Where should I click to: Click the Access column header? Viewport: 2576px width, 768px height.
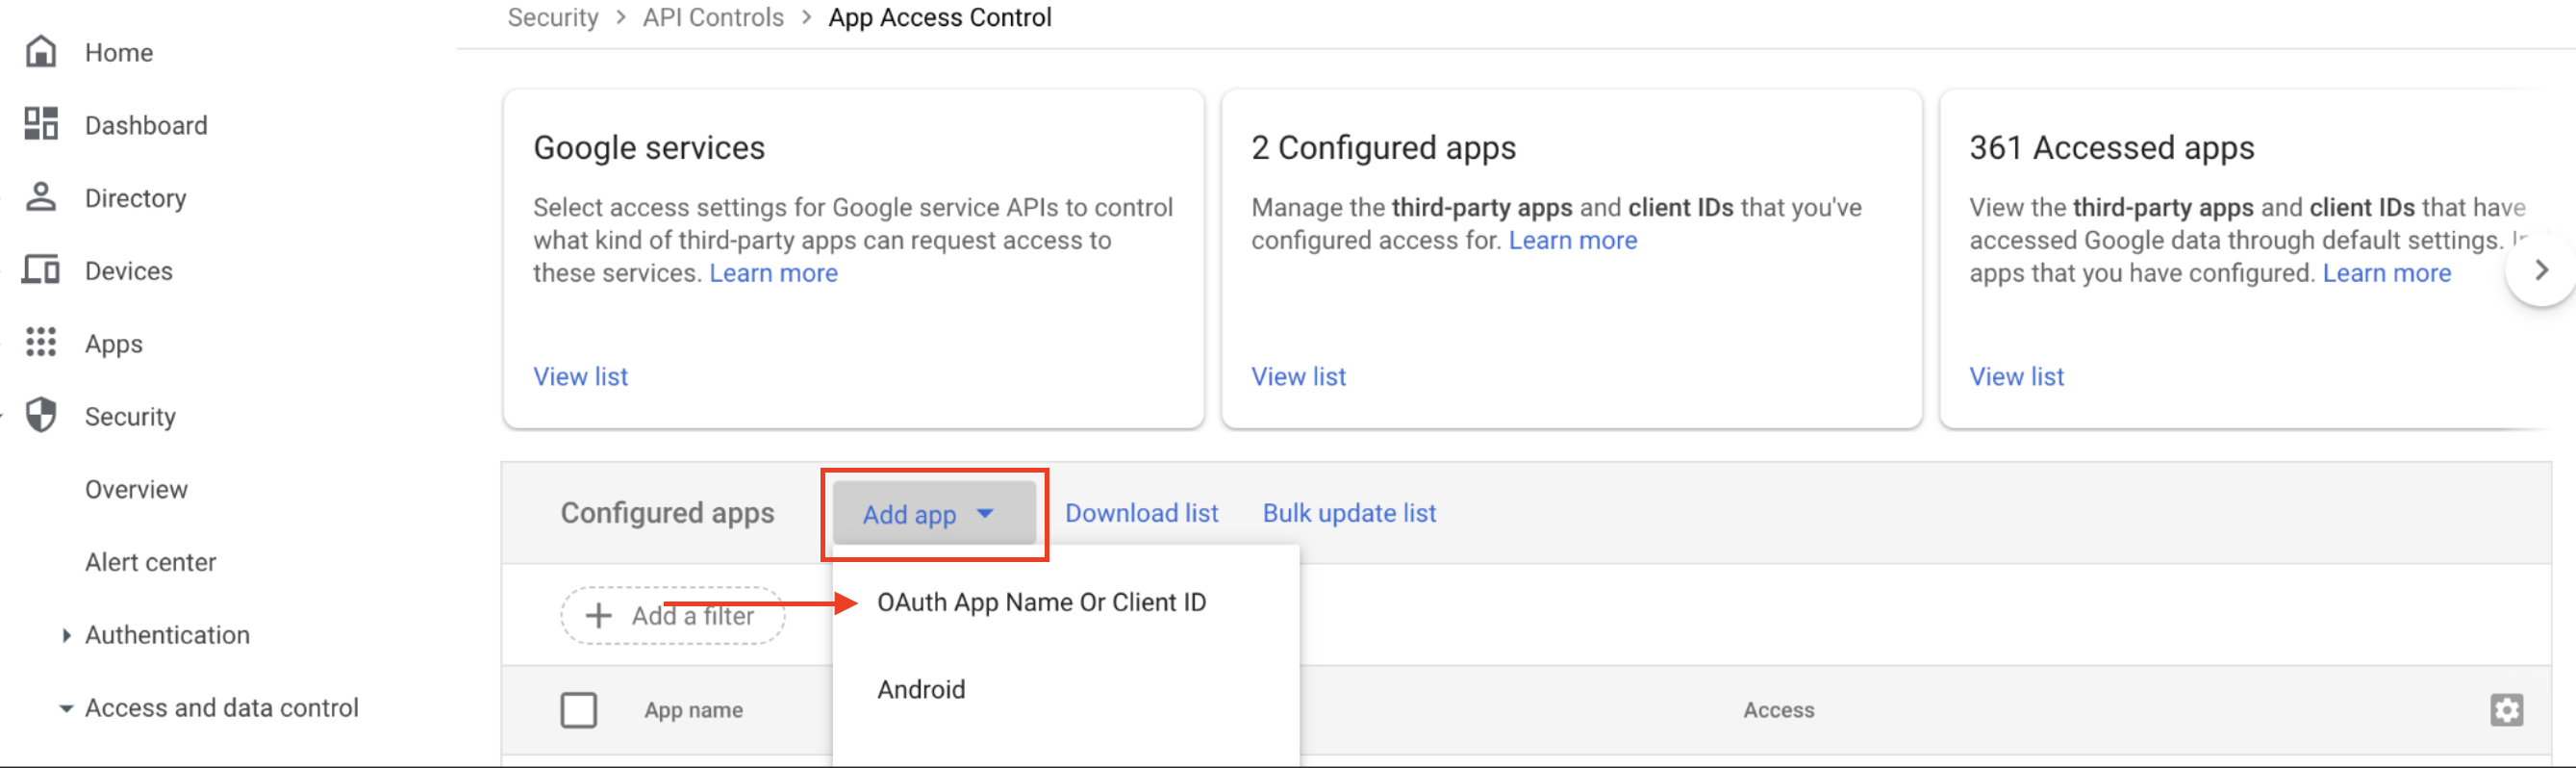[1778, 710]
